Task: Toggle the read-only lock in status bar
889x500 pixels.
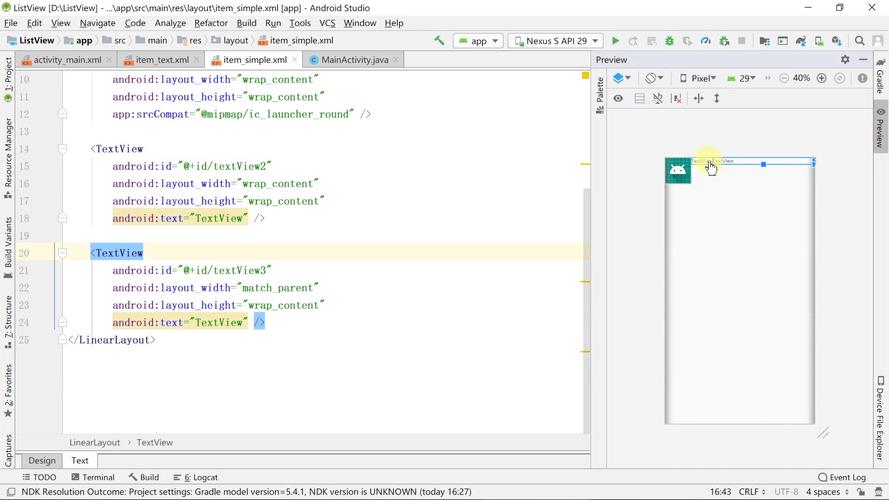Action: point(861,492)
